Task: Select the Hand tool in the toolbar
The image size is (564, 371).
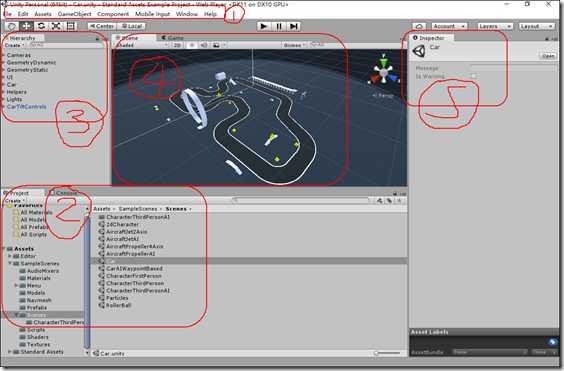Action: point(12,26)
